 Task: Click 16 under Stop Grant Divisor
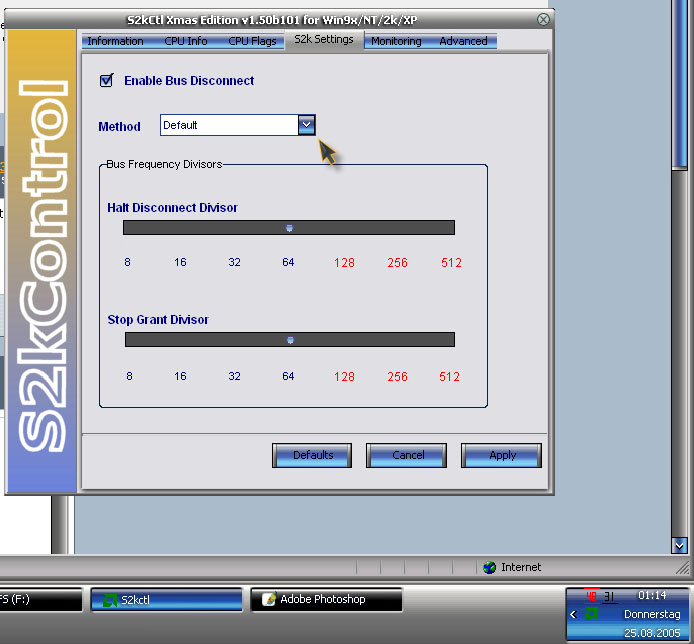click(180, 376)
